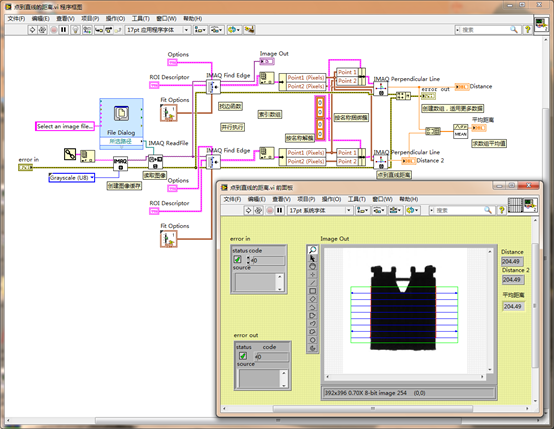
Task: Open the 文件(F) menu in block diagram
Action: pos(16,18)
